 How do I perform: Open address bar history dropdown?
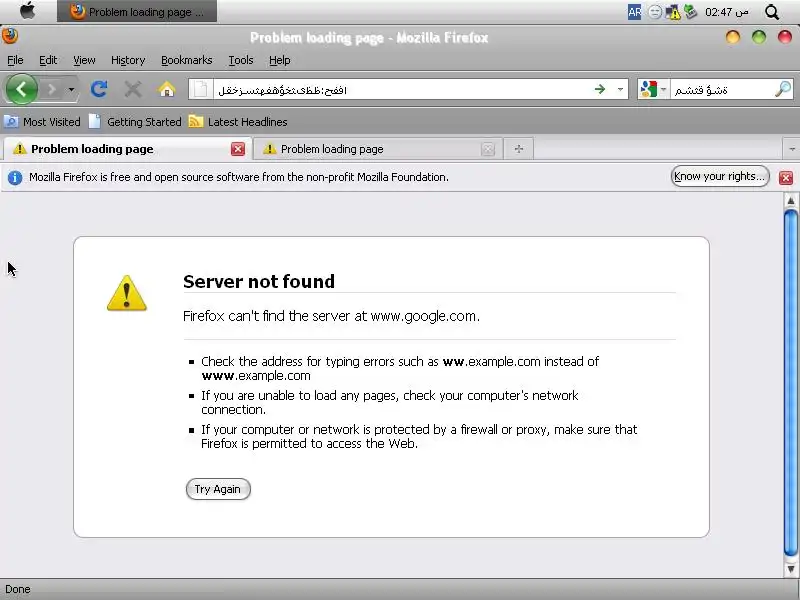(x=620, y=89)
